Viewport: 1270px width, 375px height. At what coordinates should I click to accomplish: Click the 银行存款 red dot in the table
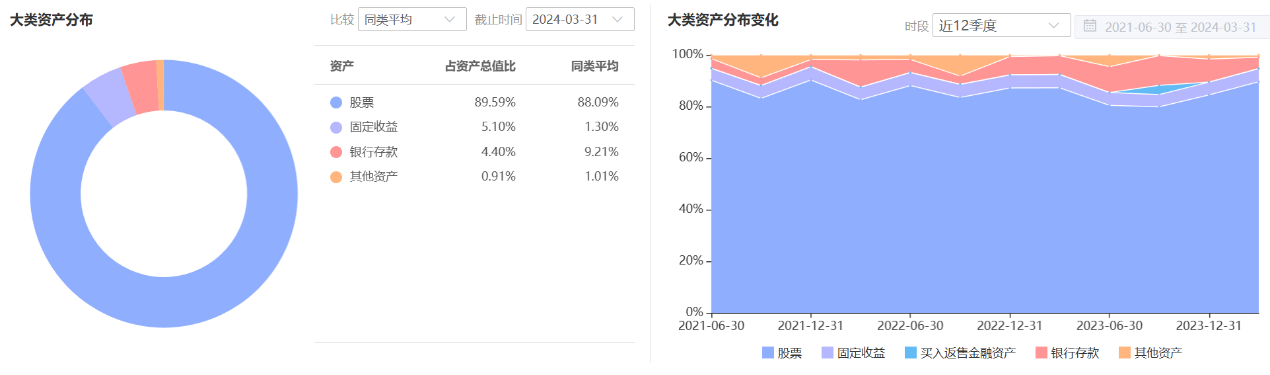pyautogui.click(x=335, y=152)
